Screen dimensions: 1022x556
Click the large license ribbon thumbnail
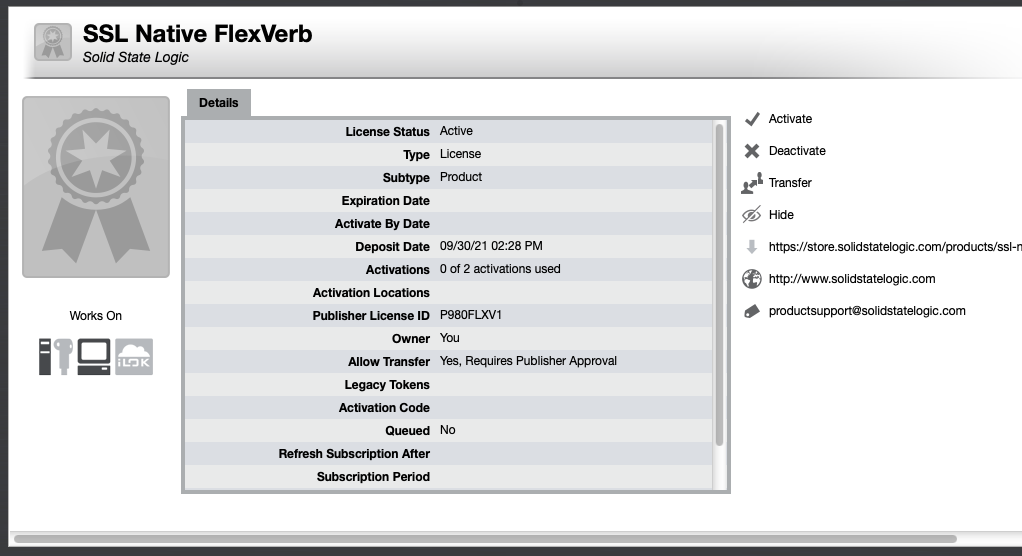tap(96, 187)
